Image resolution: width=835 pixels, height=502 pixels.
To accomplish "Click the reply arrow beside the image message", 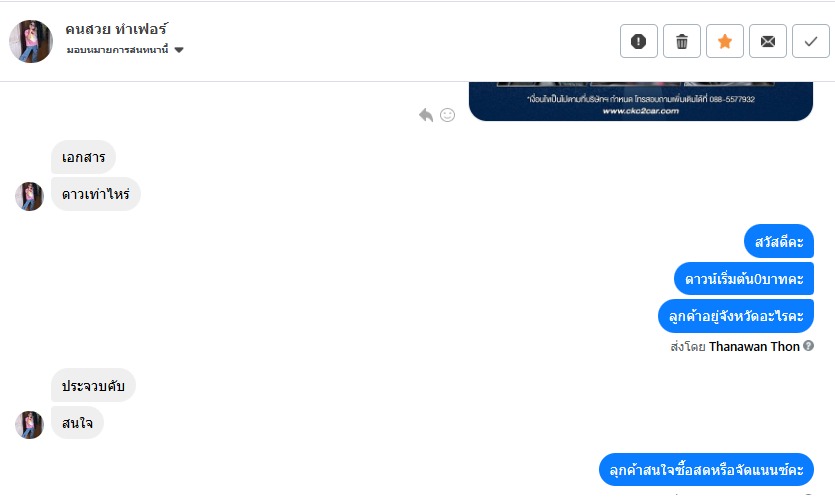I will pos(425,114).
